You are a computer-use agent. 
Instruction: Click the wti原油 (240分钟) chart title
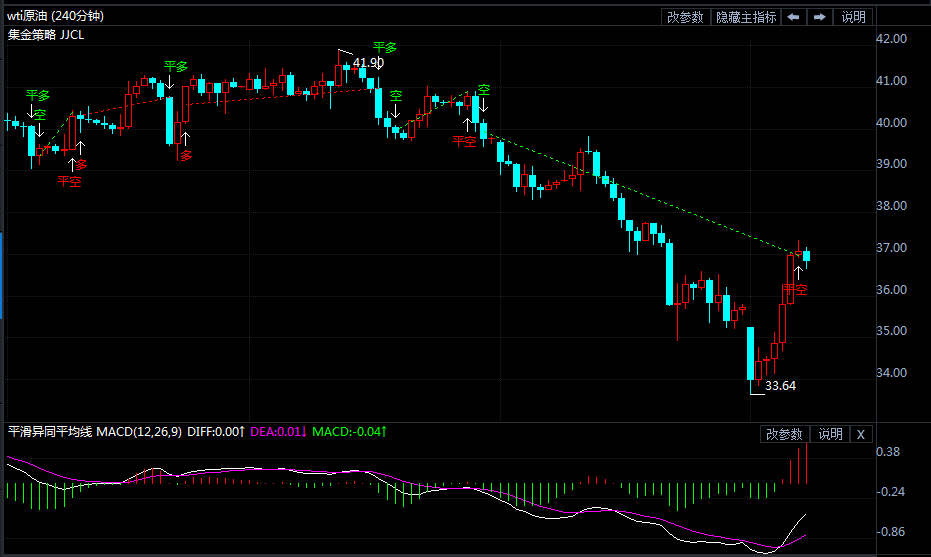55,17
